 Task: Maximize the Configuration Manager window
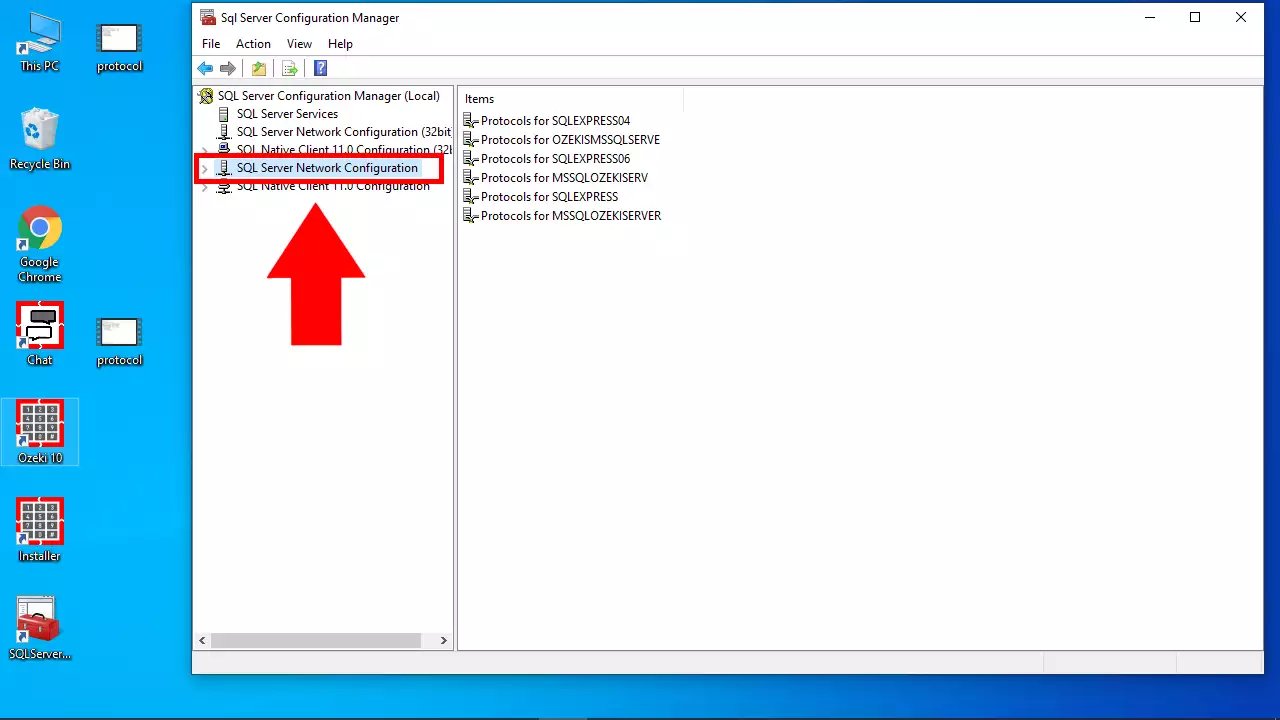1195,17
